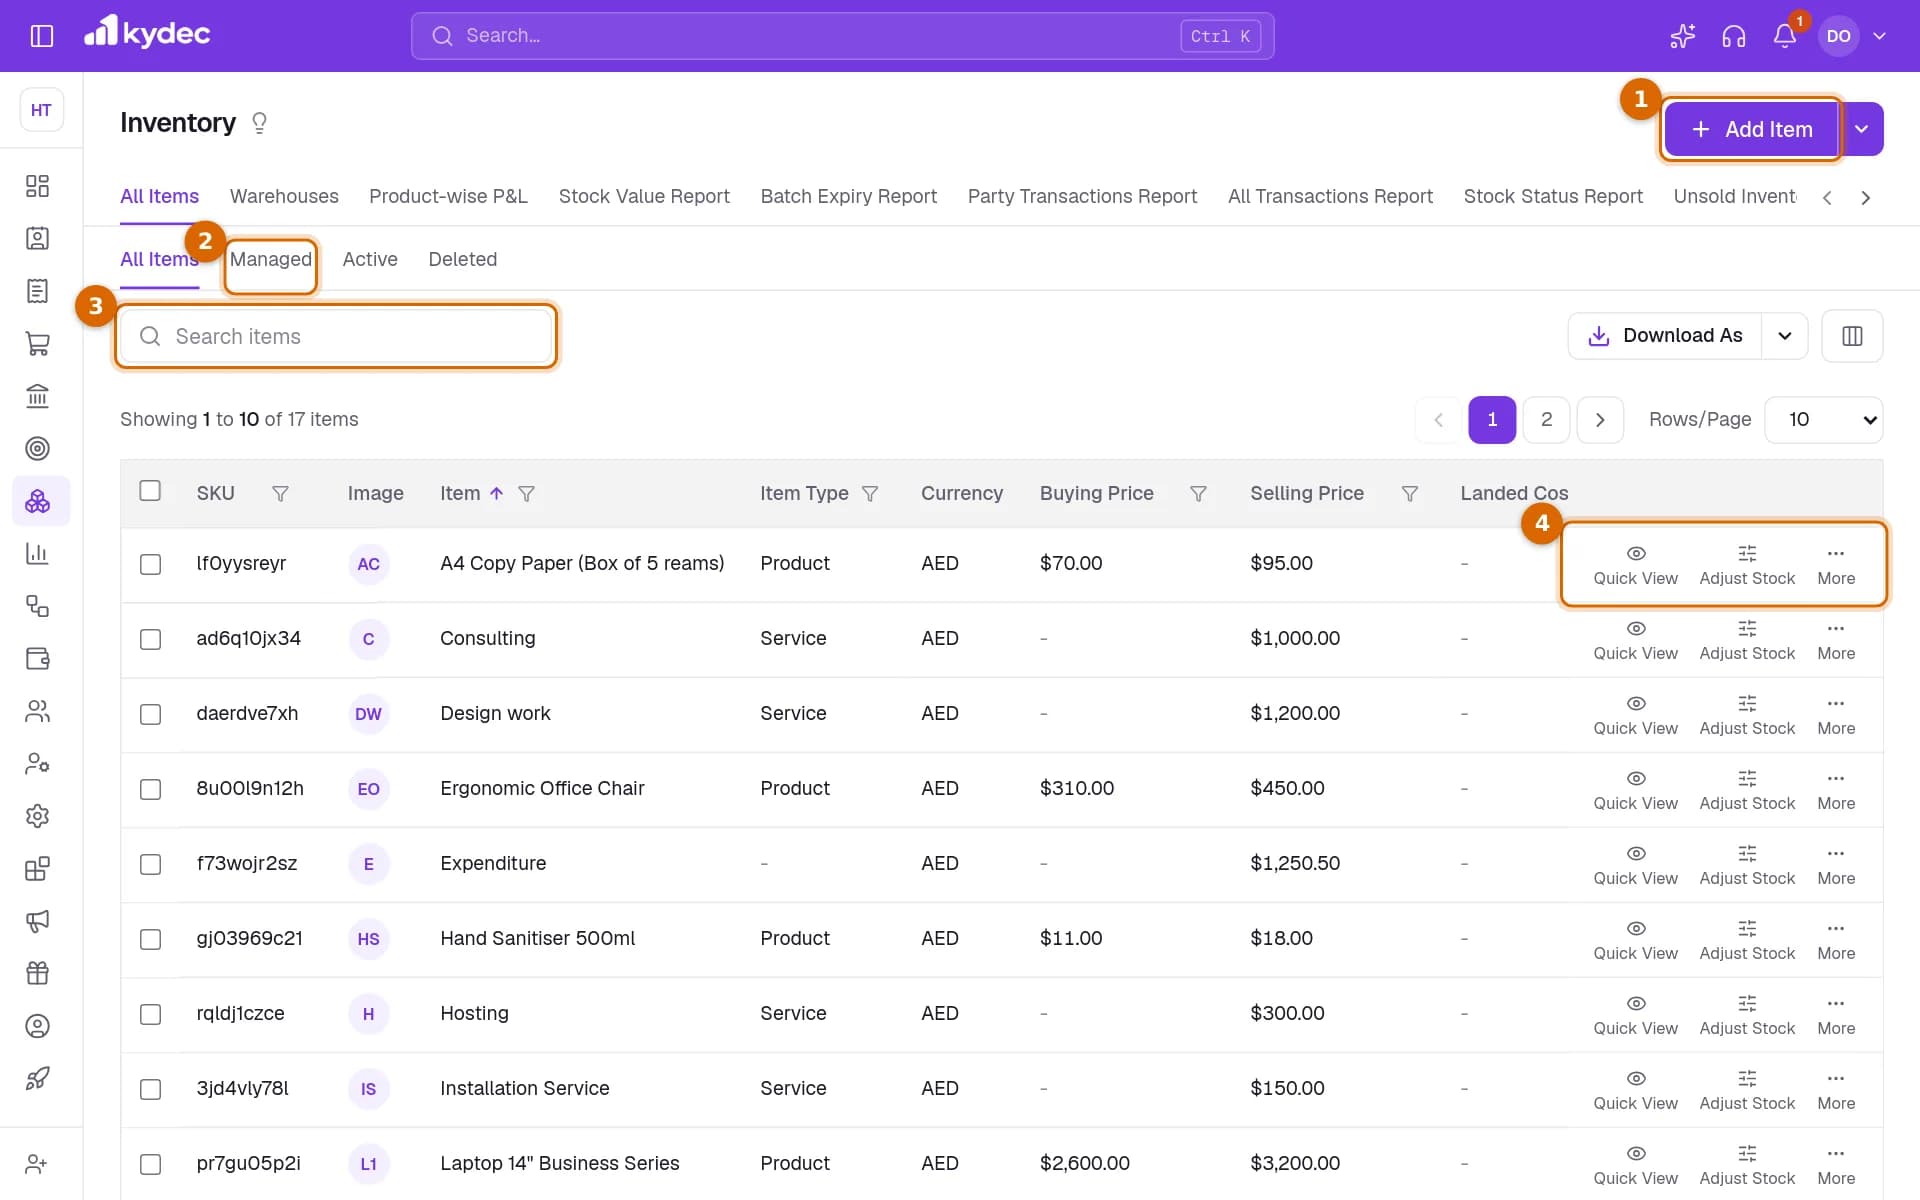Filter the Selling Price column
Image resolution: width=1920 pixels, height=1200 pixels.
click(1409, 494)
